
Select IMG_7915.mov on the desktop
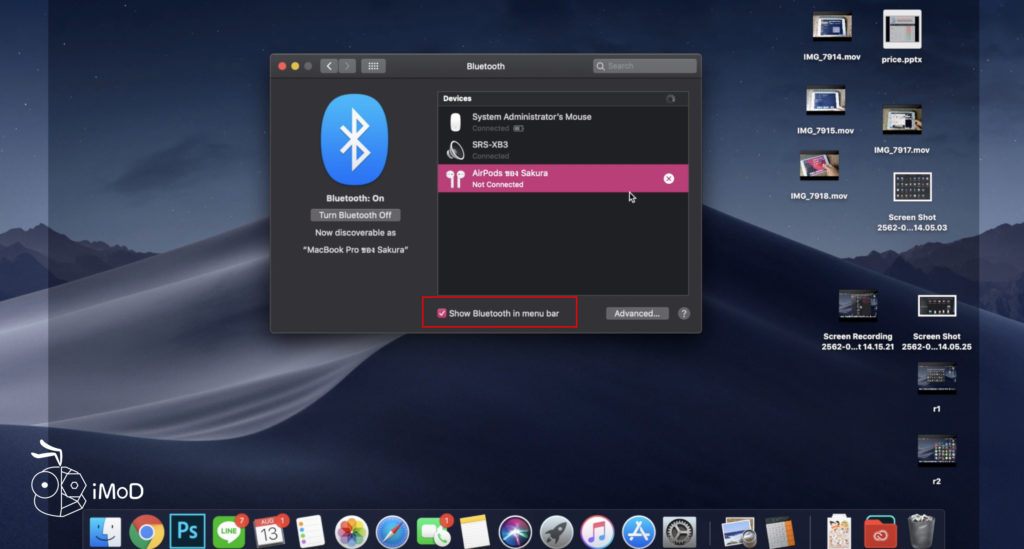[825, 110]
